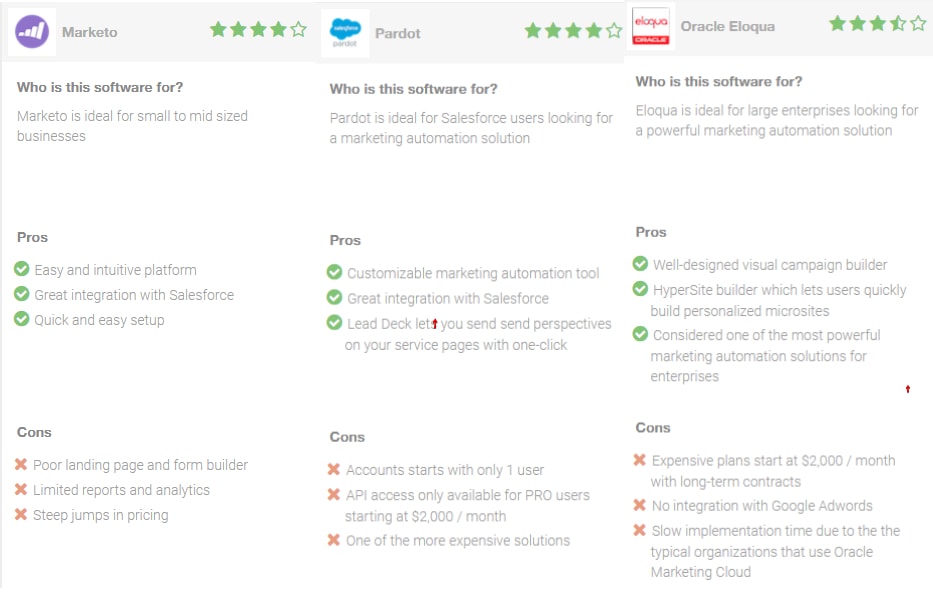Image resolution: width=933 pixels, height=596 pixels.
Task: Click the red X by One of the more expensive solutions
Action: [x=334, y=539]
